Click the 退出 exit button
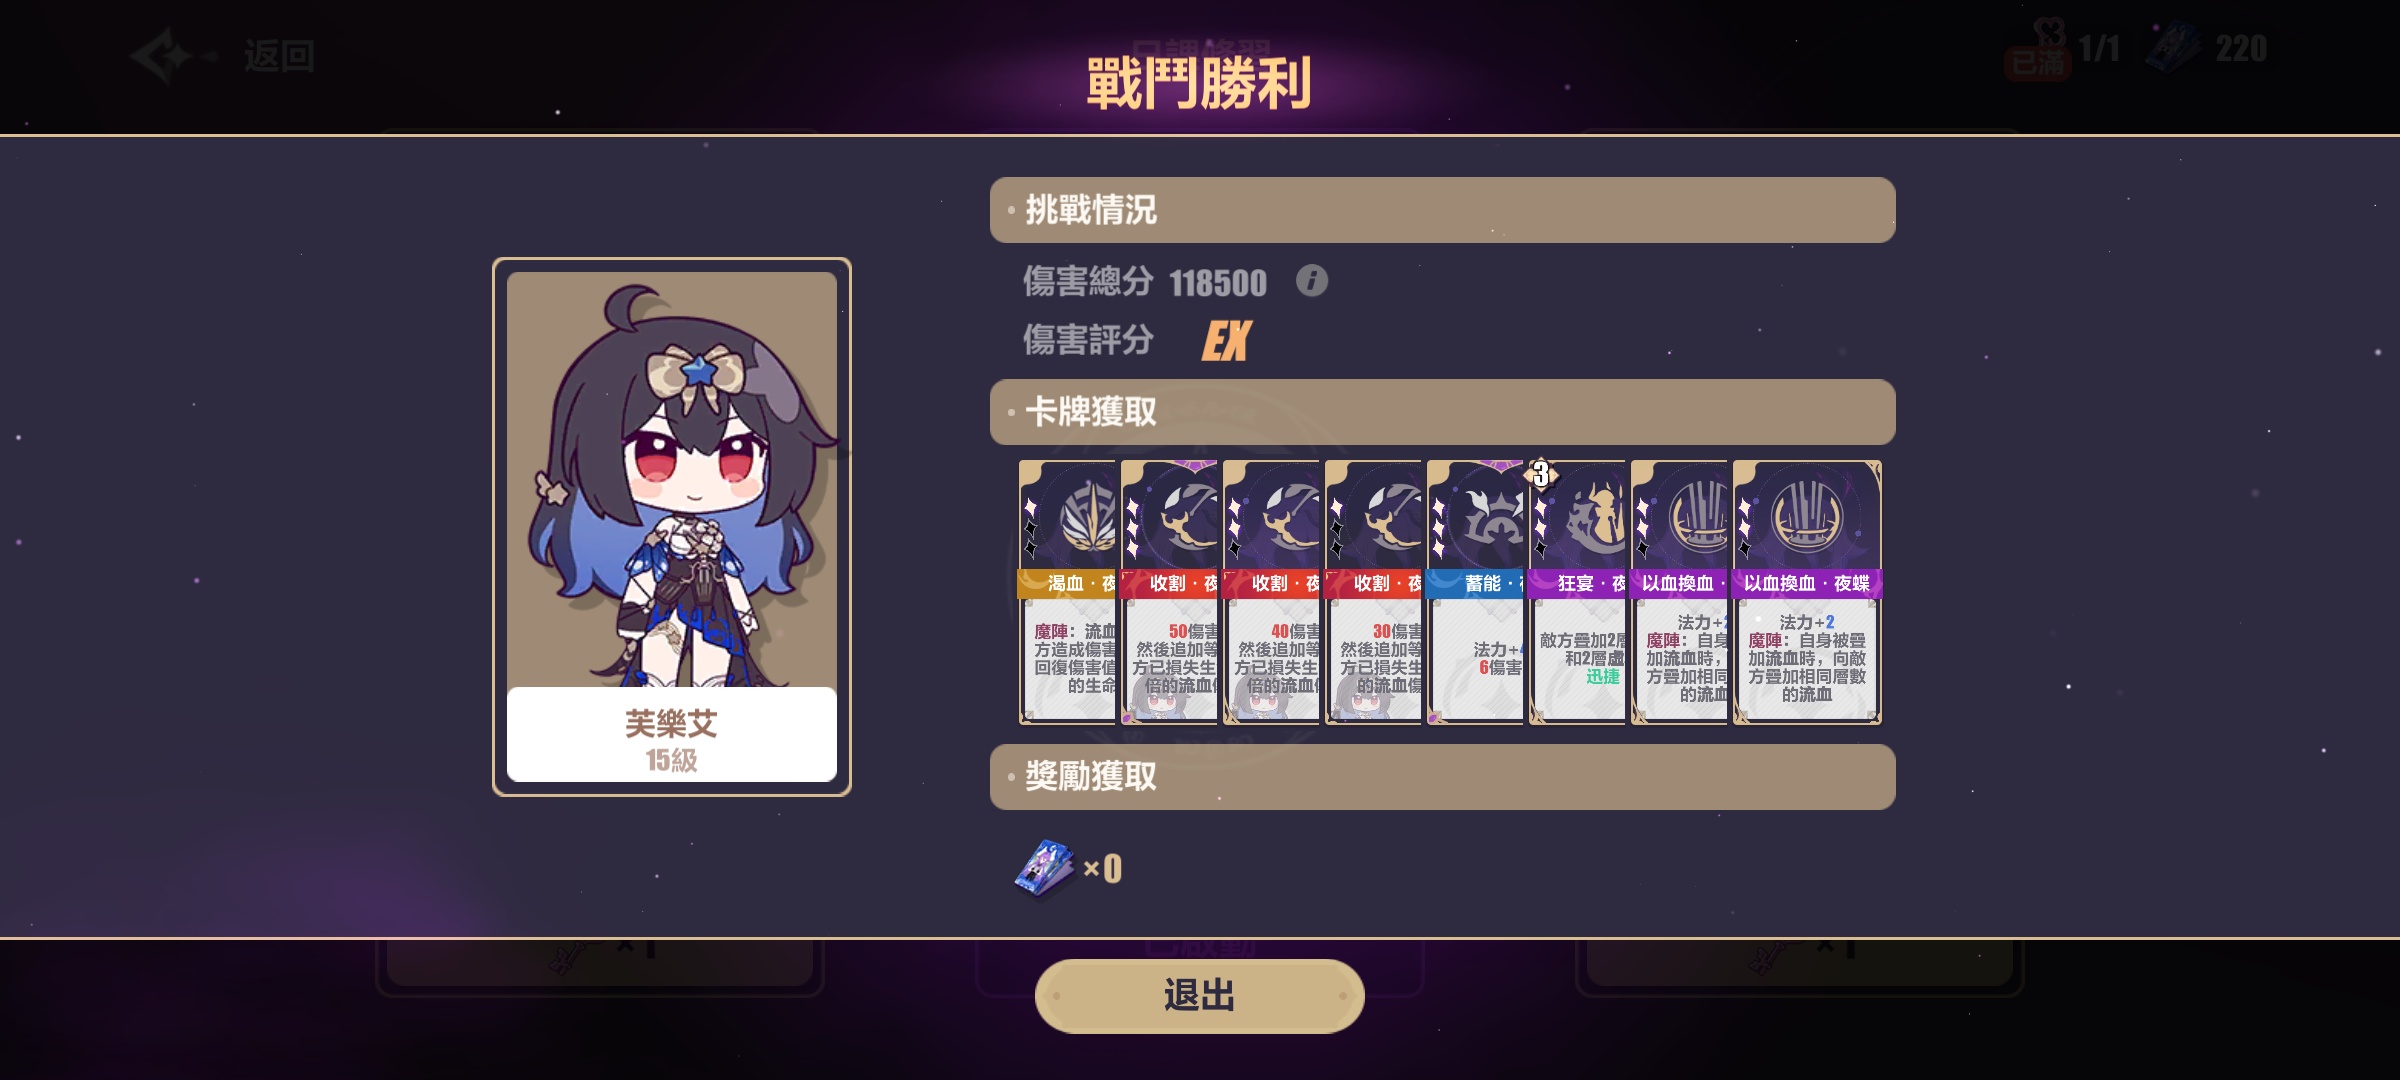This screenshot has height=1080, width=2400. [1199, 996]
